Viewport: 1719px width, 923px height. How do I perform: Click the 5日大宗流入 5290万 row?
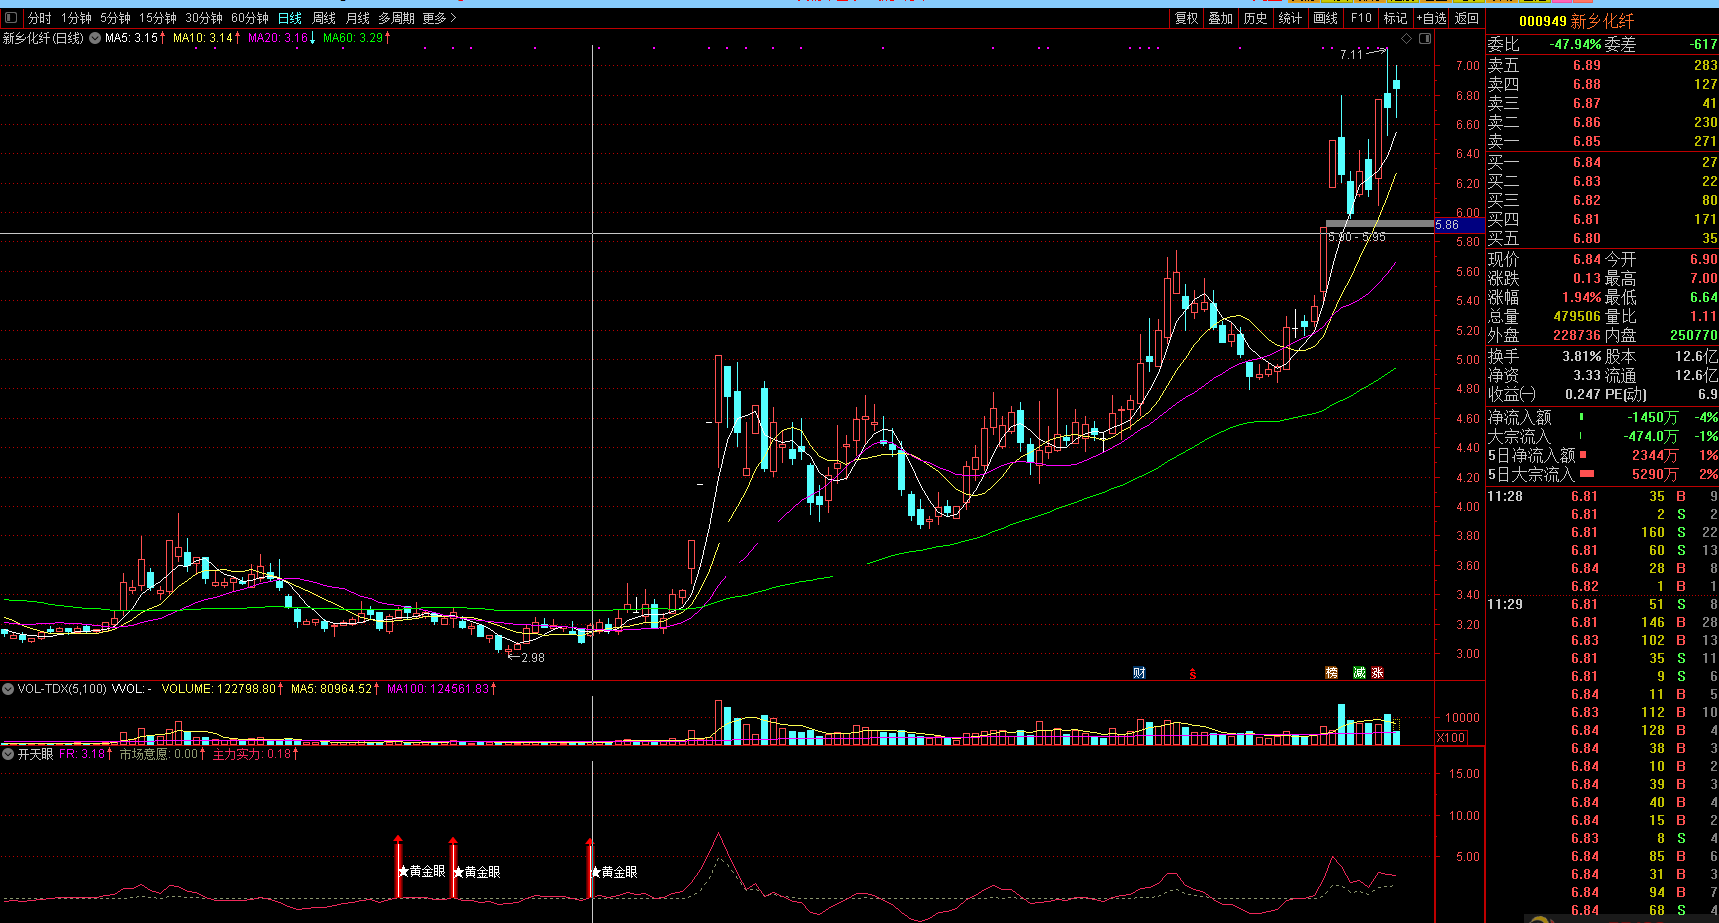(x=1602, y=474)
